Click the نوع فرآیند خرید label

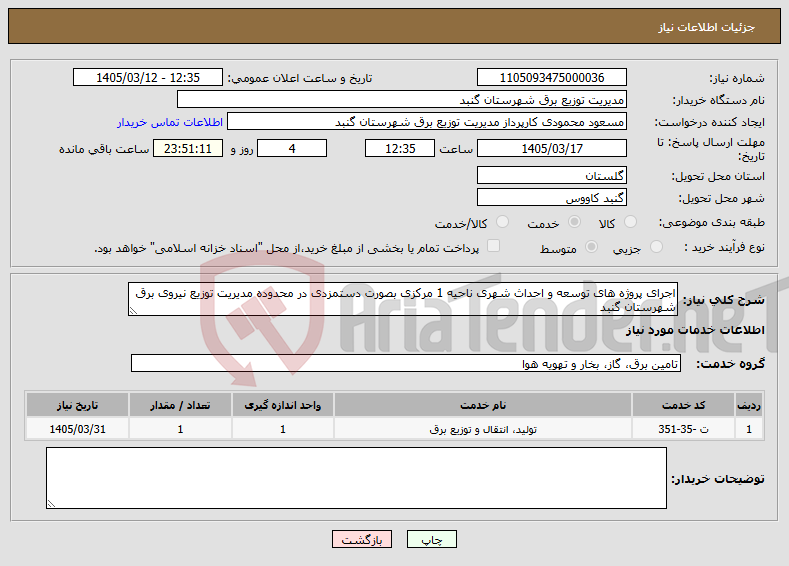724,248
